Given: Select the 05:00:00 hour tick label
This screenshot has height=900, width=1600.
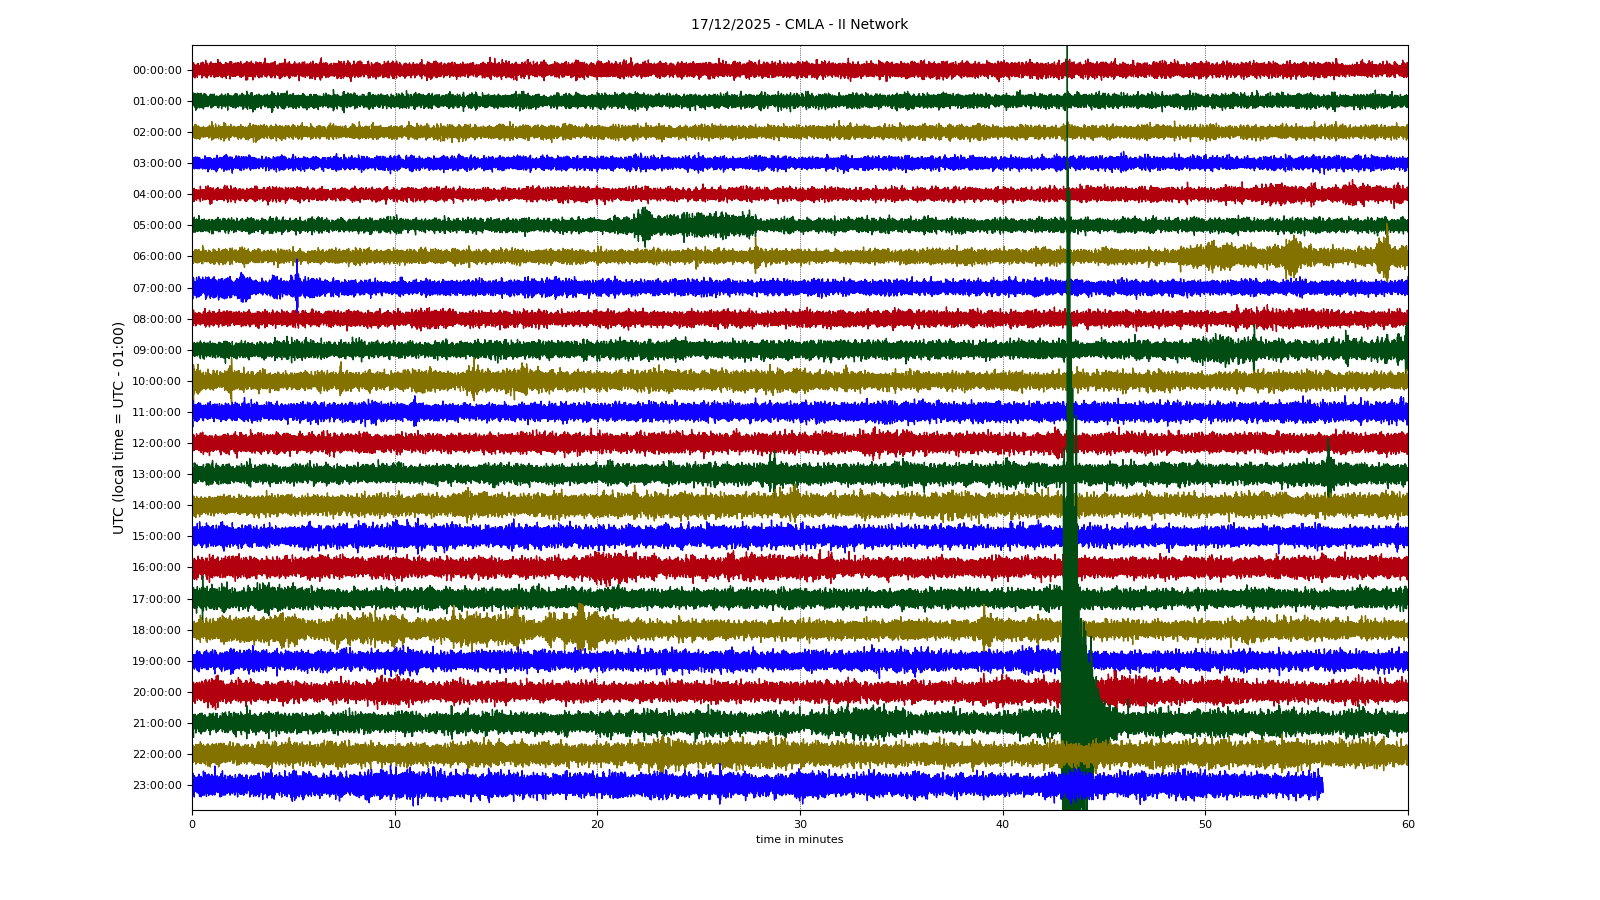Looking at the screenshot, I should point(157,226).
